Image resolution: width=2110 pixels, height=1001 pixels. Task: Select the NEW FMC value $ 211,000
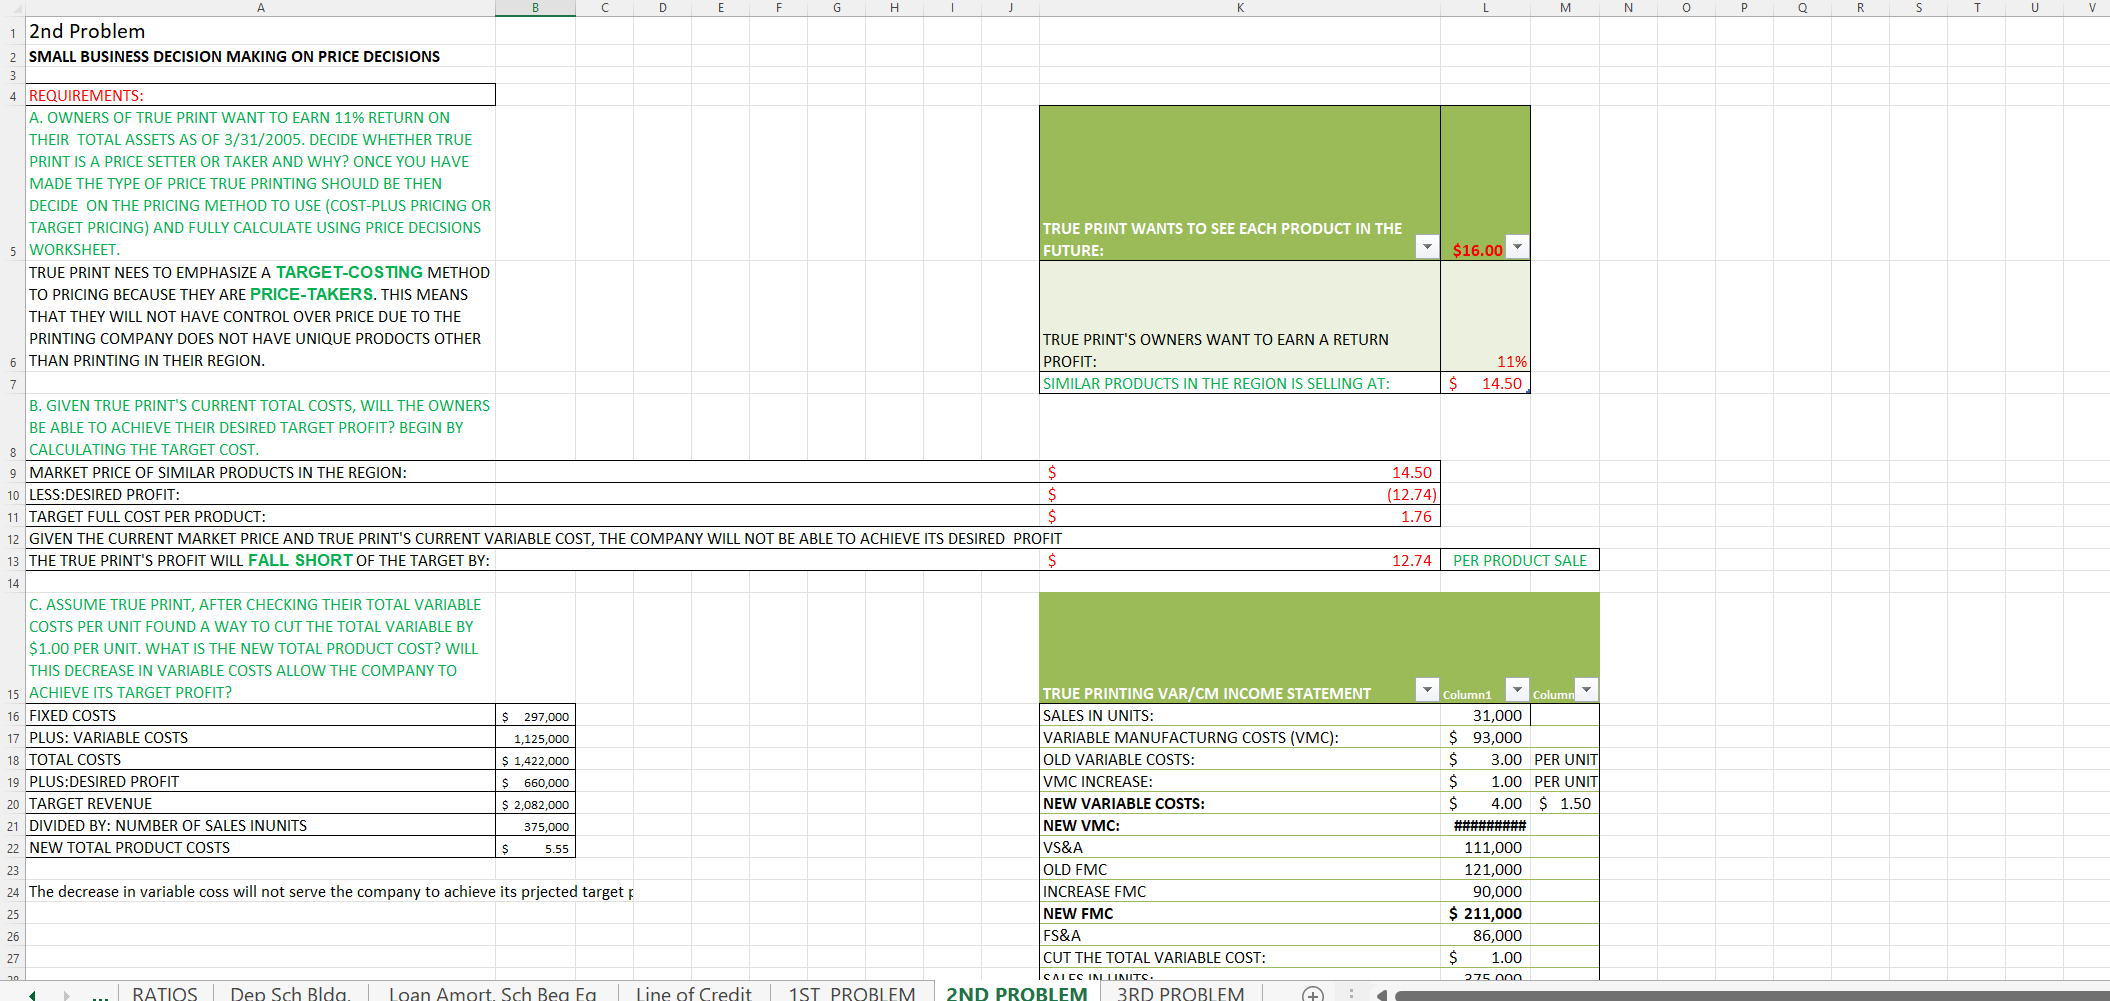pyautogui.click(x=1485, y=913)
